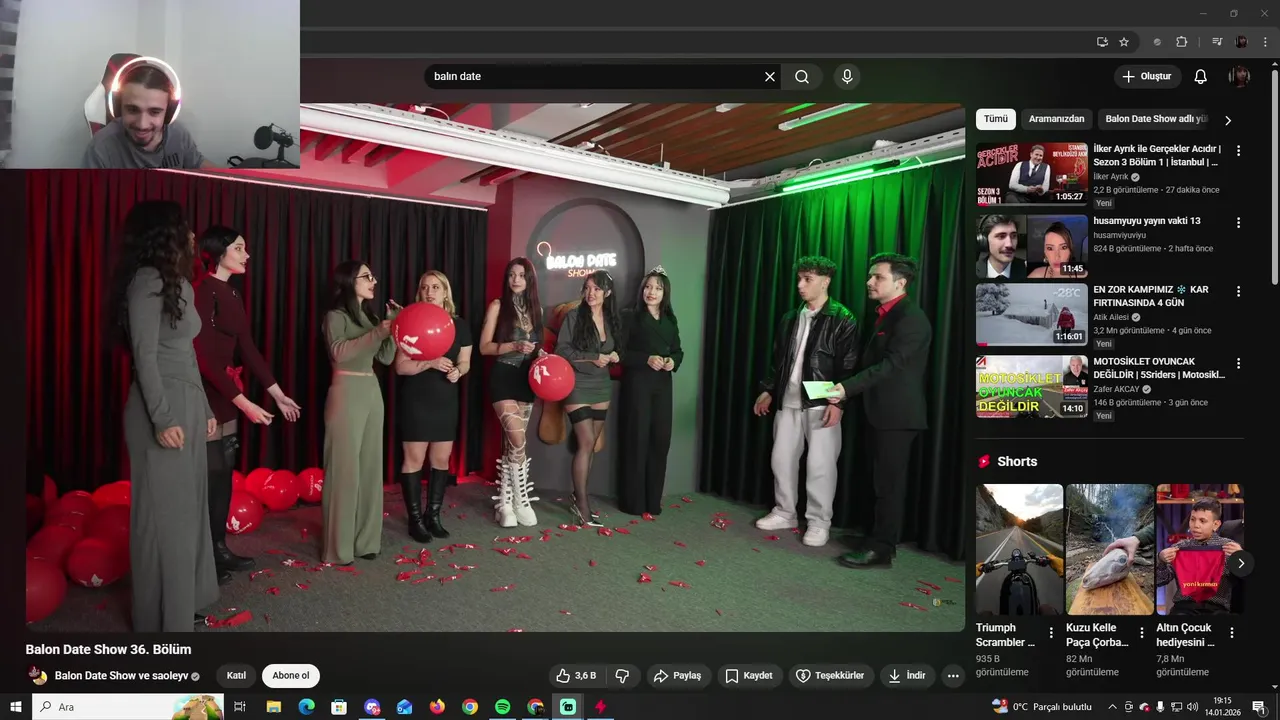Click the Oluştur create button
The image size is (1280, 720).
(1147, 77)
